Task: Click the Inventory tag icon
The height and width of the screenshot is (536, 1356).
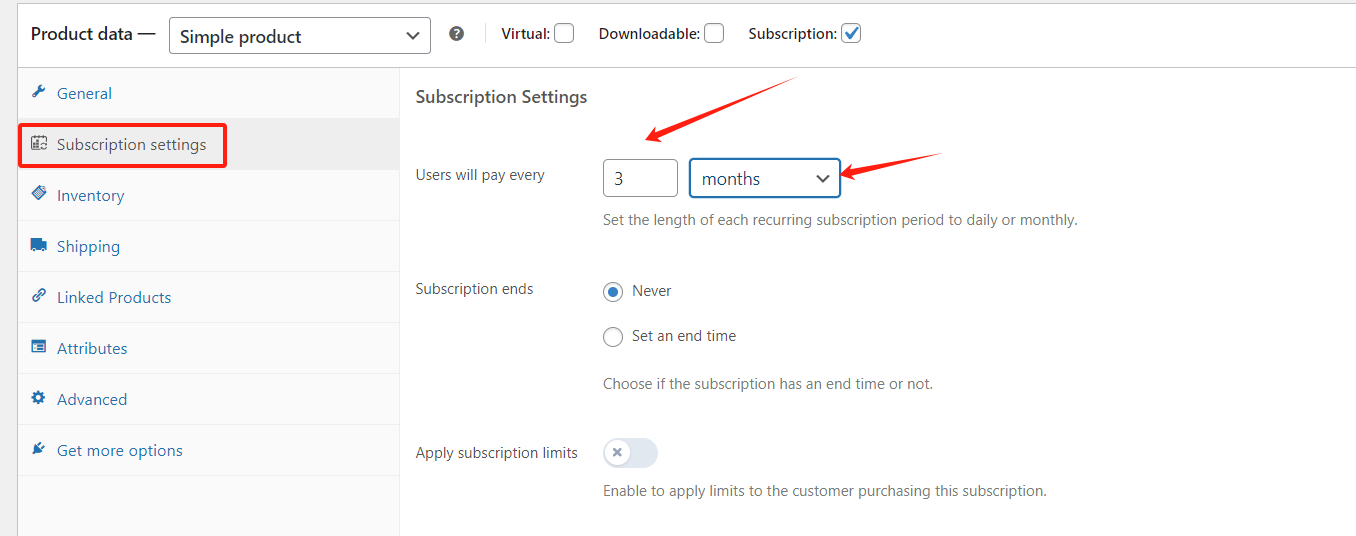Action: point(39,194)
